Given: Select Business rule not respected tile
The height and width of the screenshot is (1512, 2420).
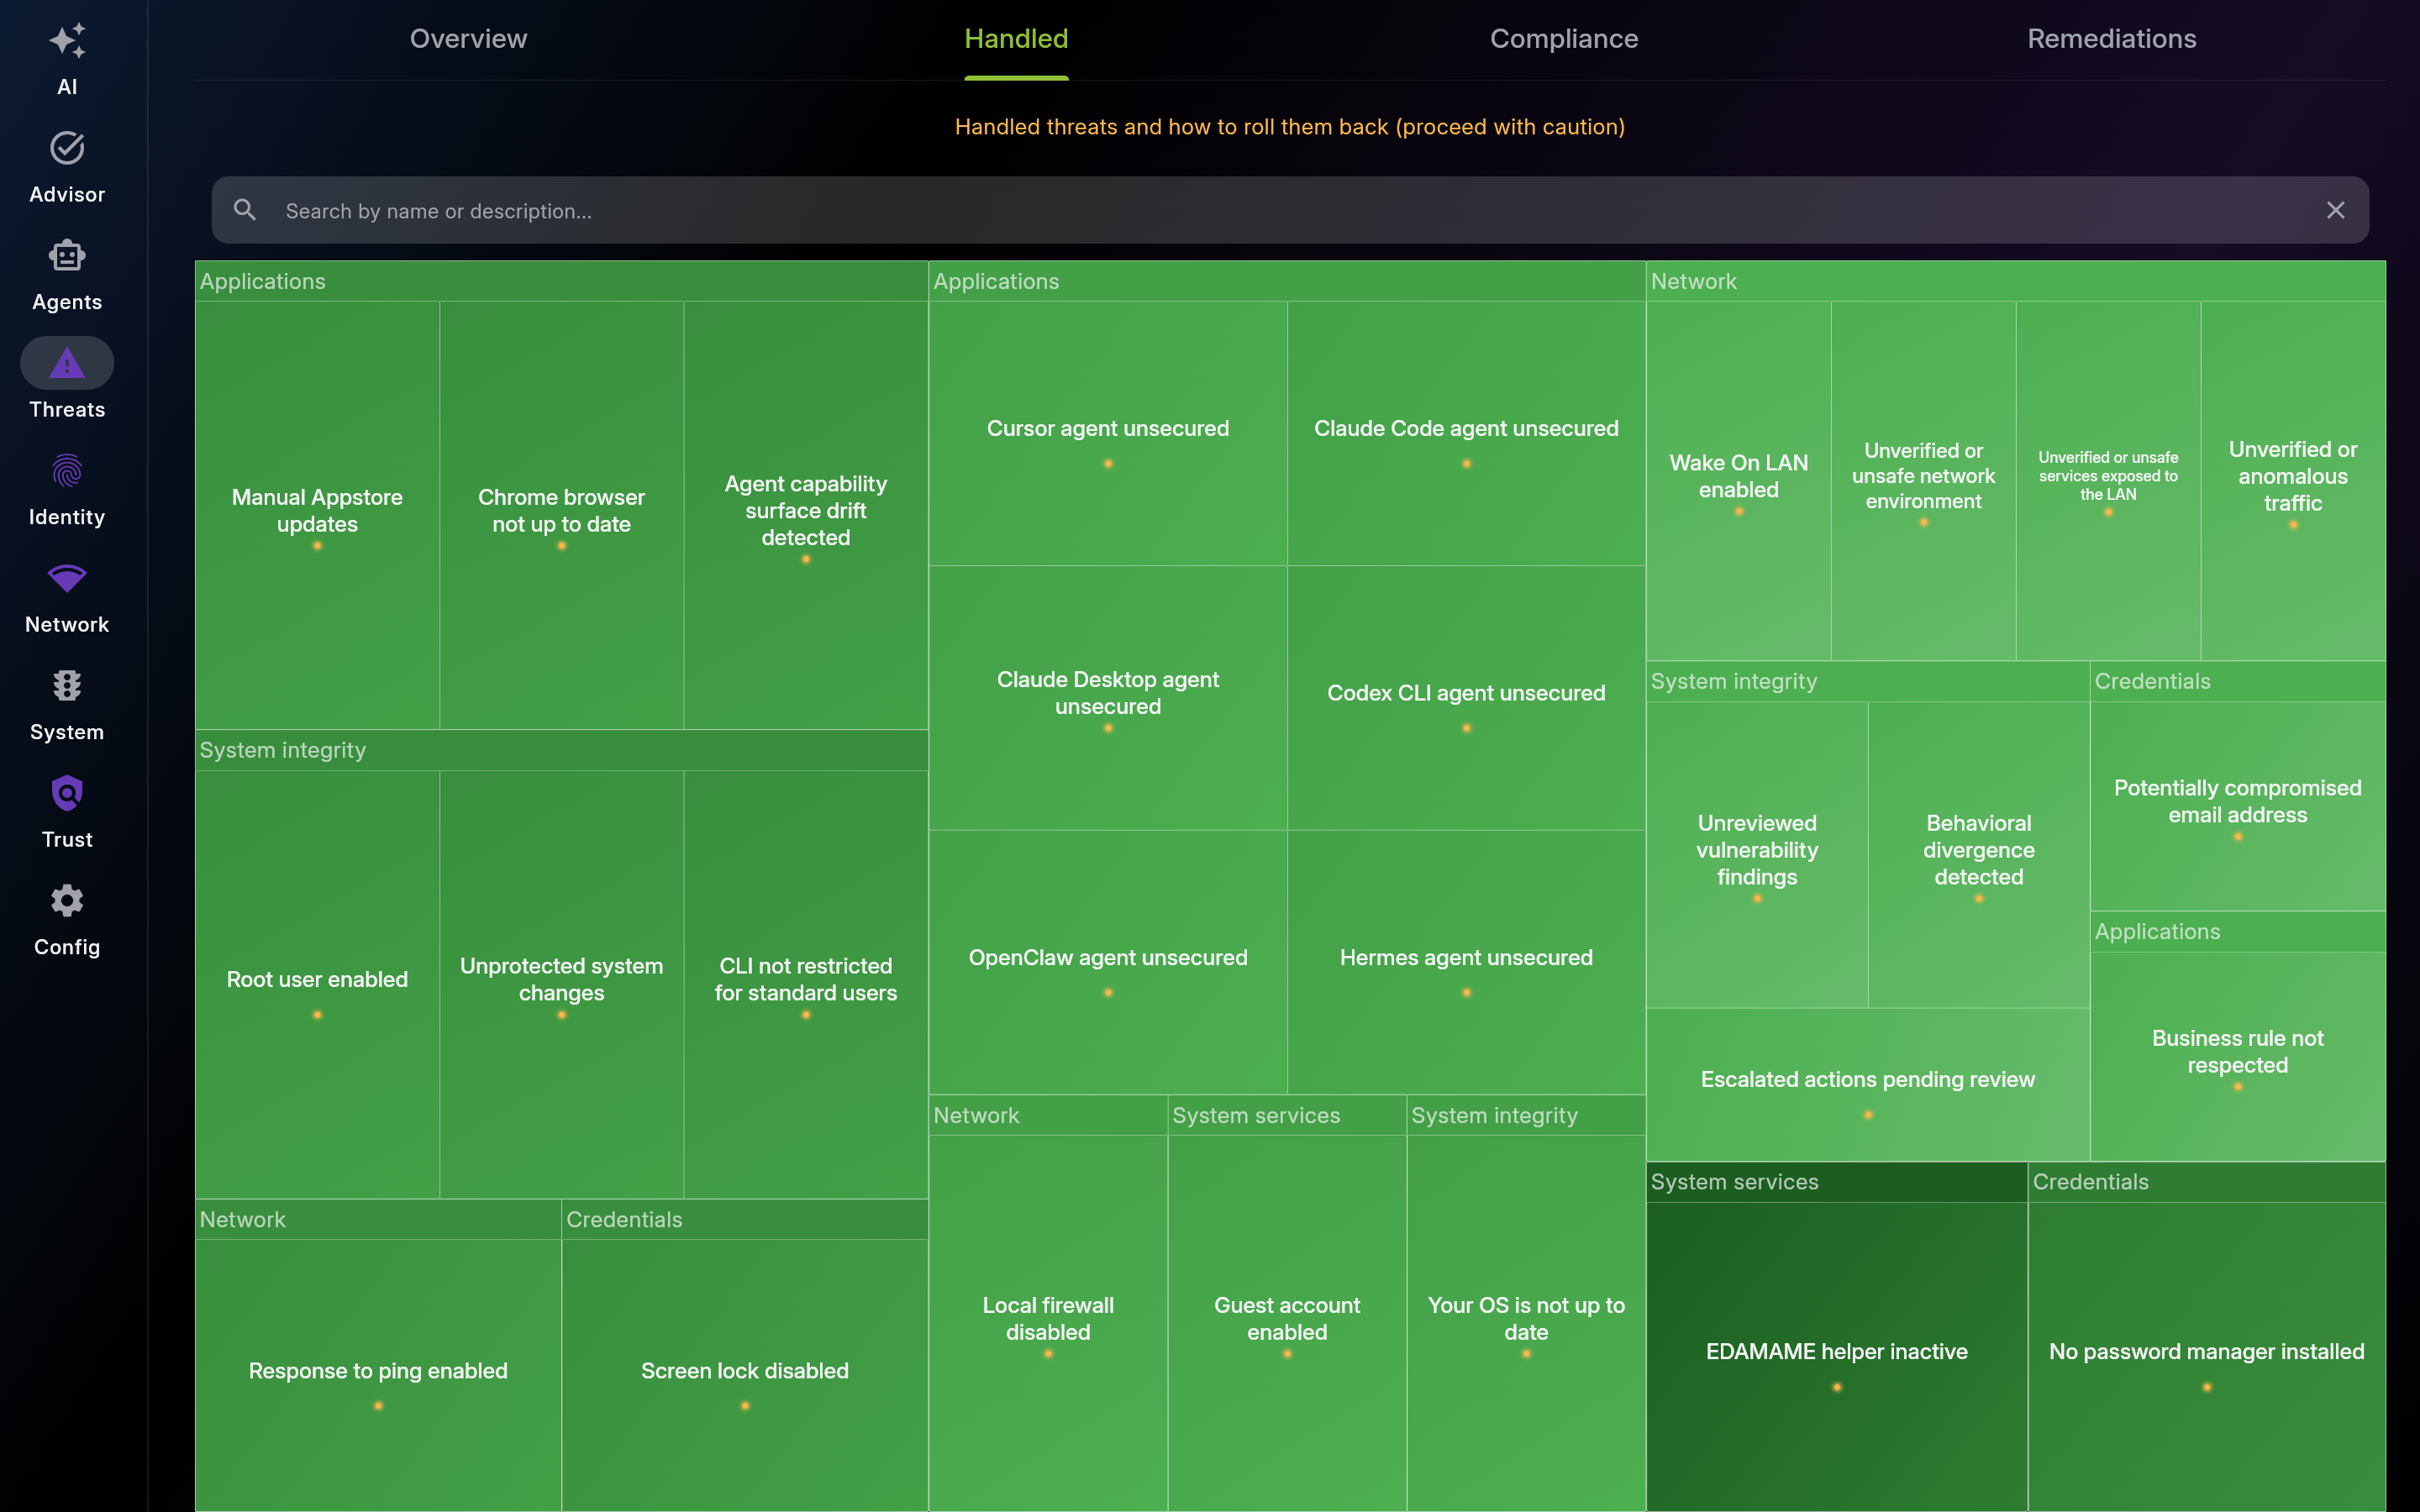Looking at the screenshot, I should 2238,1056.
